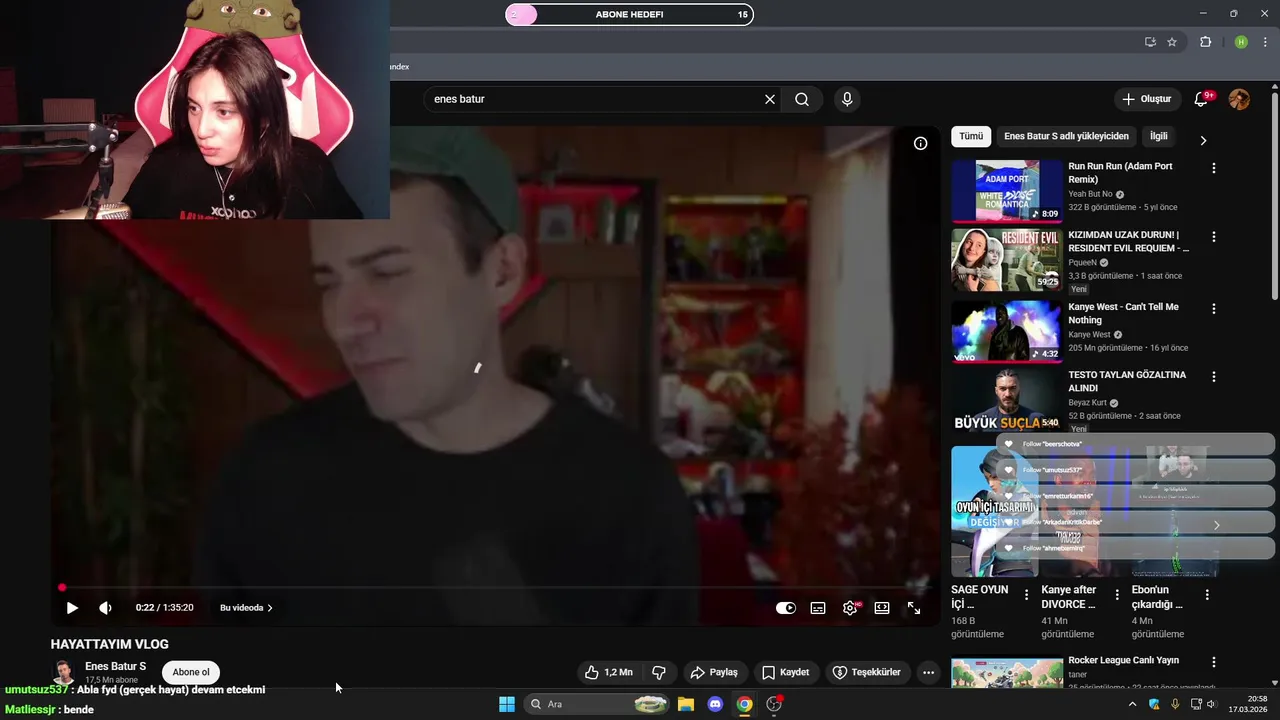Open more actions ellipsis under video

929,672
